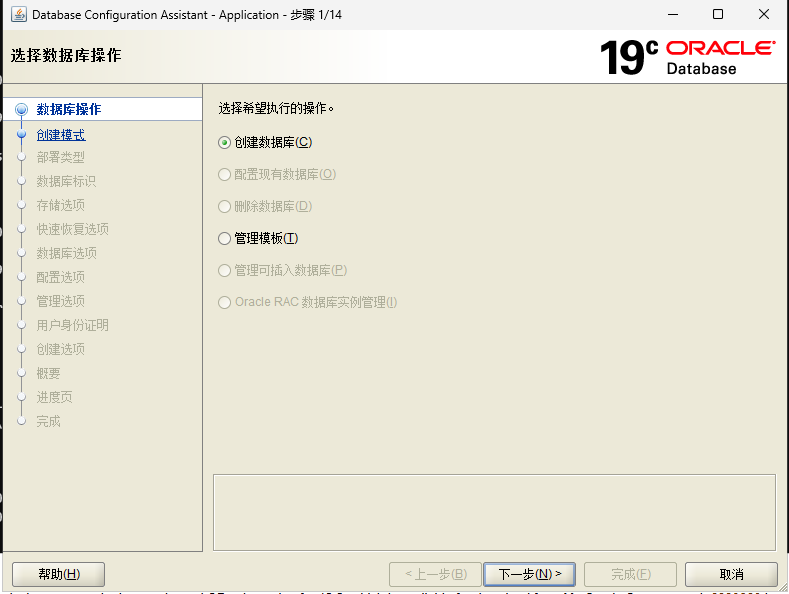Choose the 管理模板(T) radio option
This screenshot has height=594, width=789.
coord(258,238)
